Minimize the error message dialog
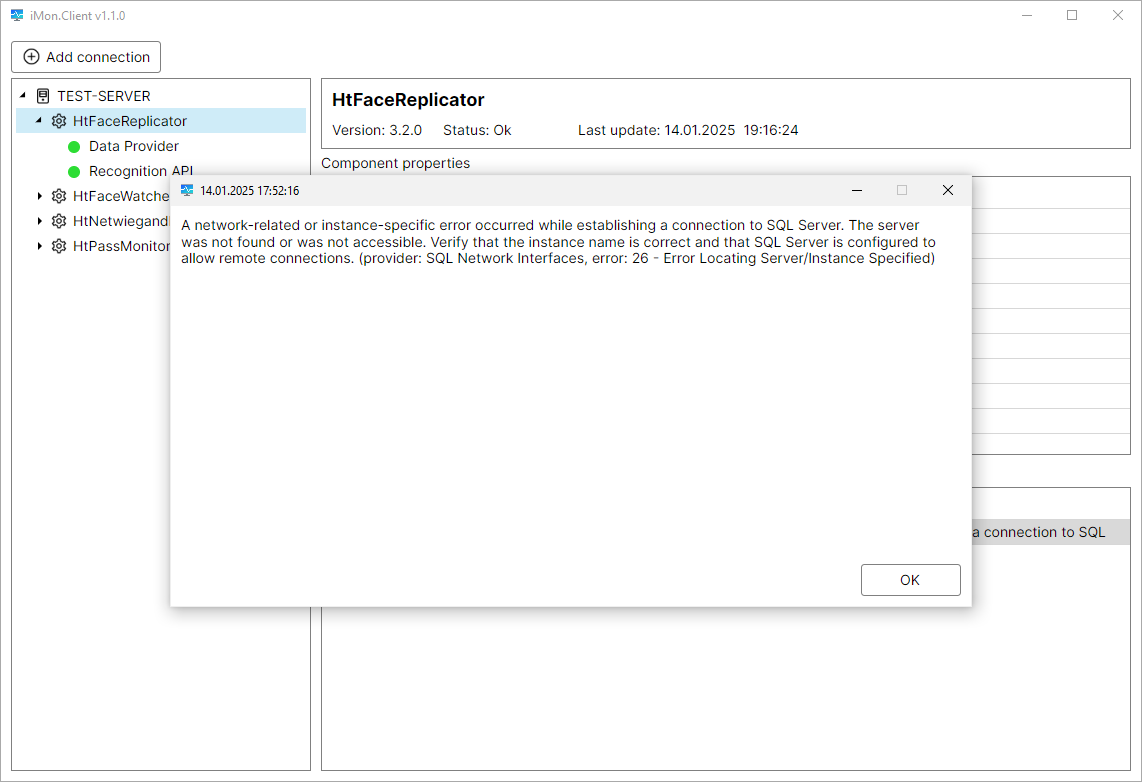Image resolution: width=1142 pixels, height=782 pixels. point(857,190)
